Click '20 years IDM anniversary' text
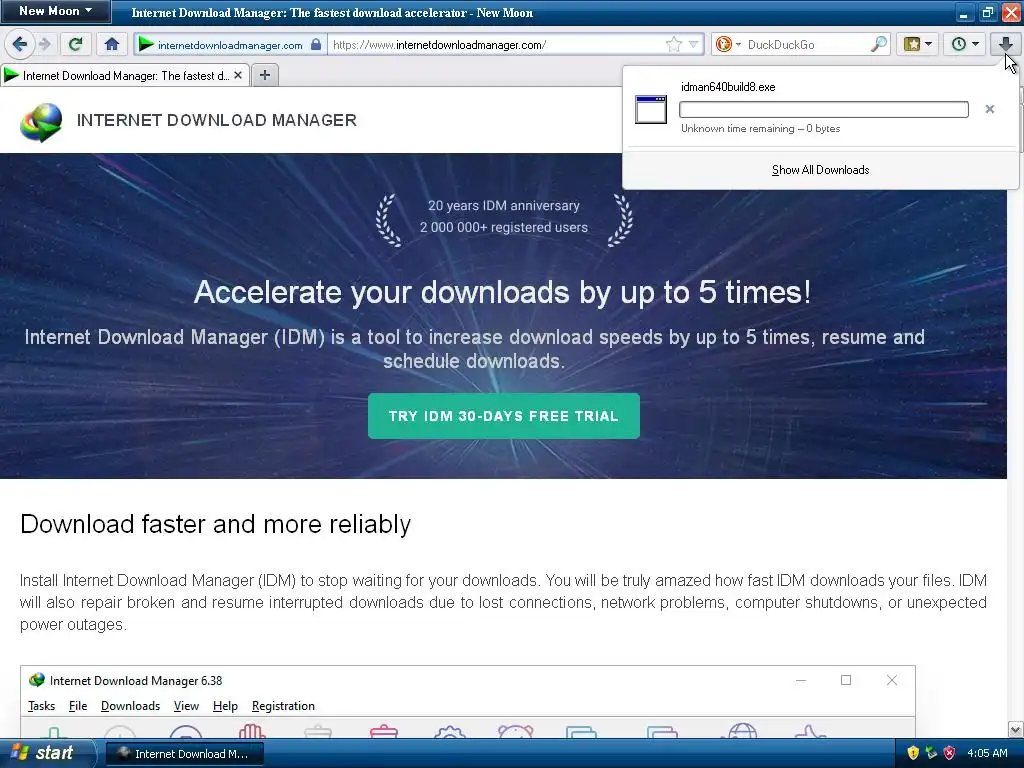Viewport: 1024px width, 768px height. point(504,206)
